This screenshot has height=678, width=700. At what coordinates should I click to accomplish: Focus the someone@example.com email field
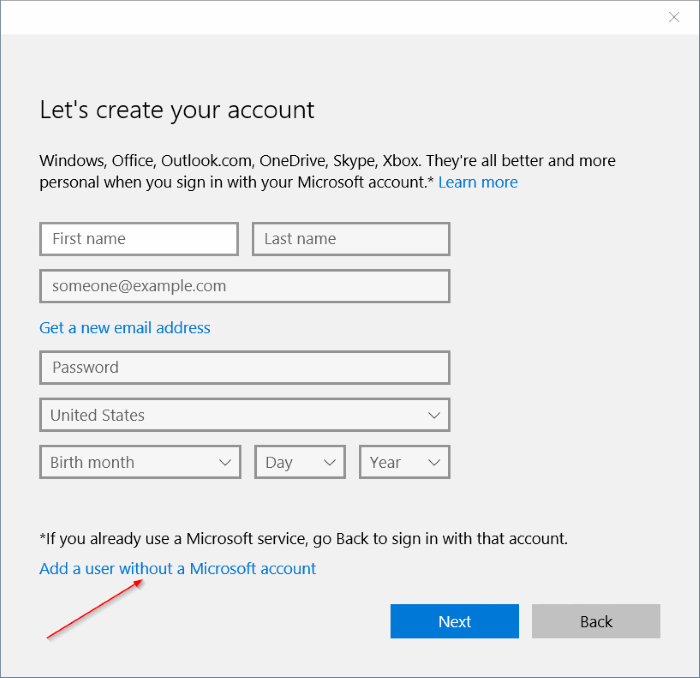point(245,286)
